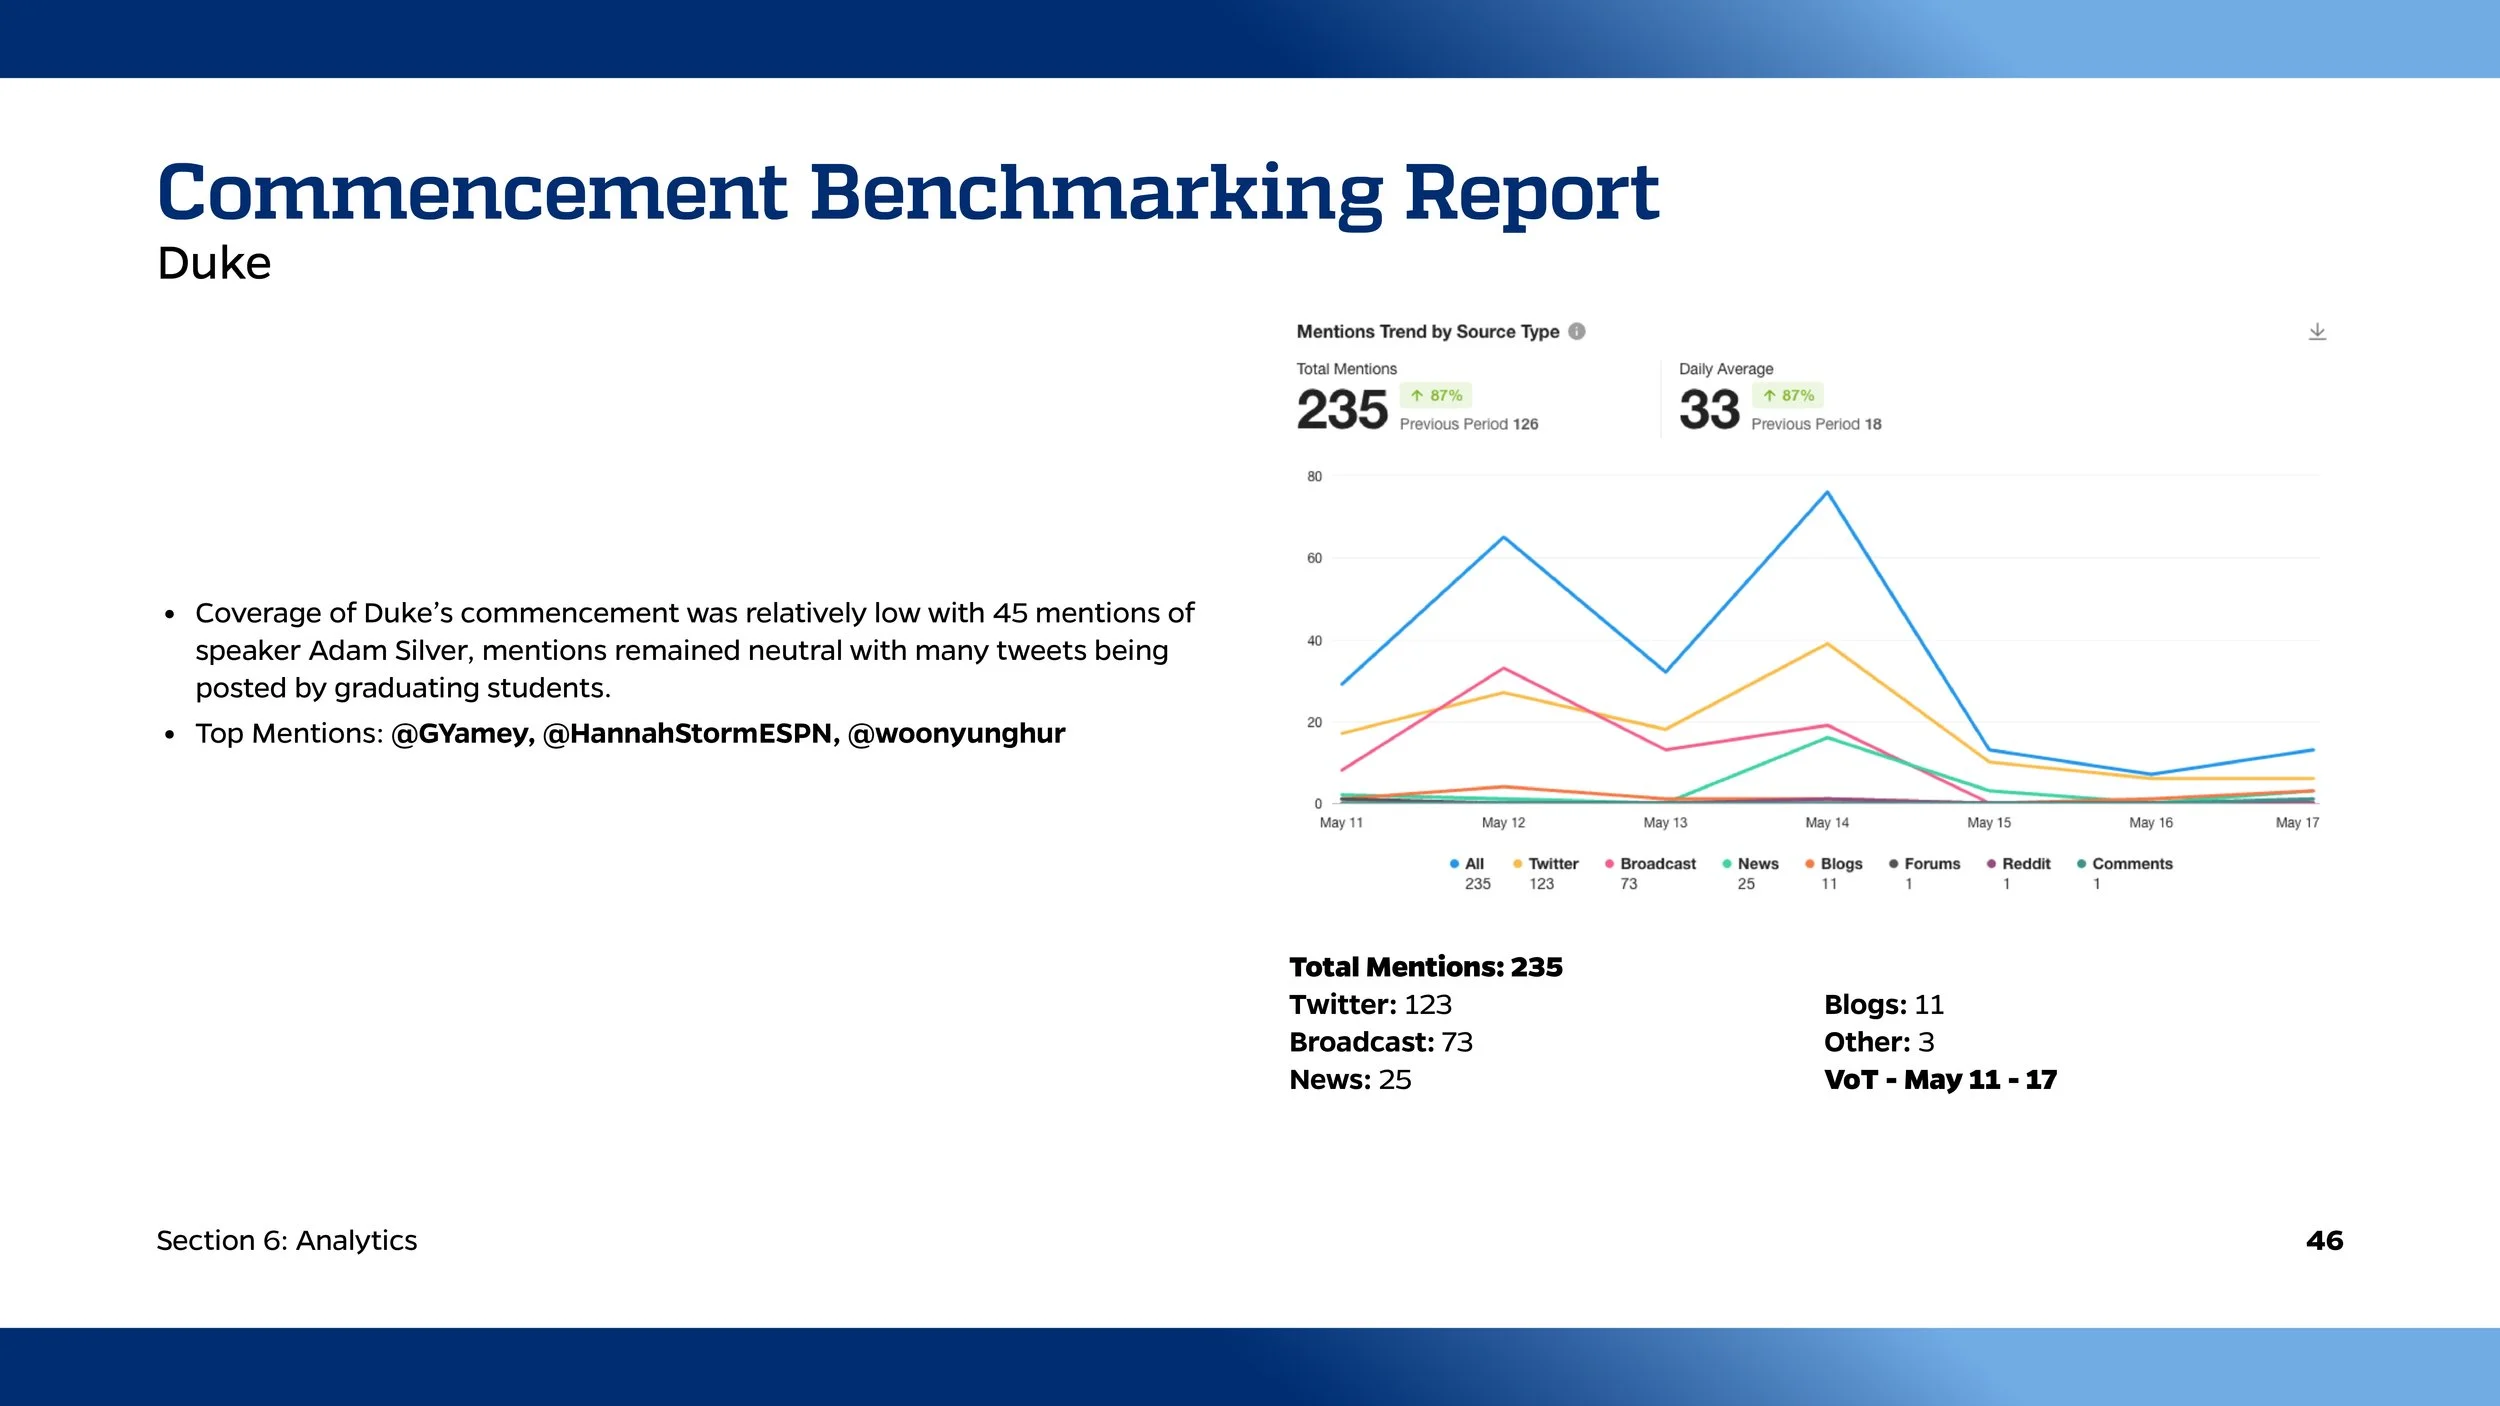Open the @GYamey mention handle
Screen dimensions: 2500x1406
[x=459, y=733]
